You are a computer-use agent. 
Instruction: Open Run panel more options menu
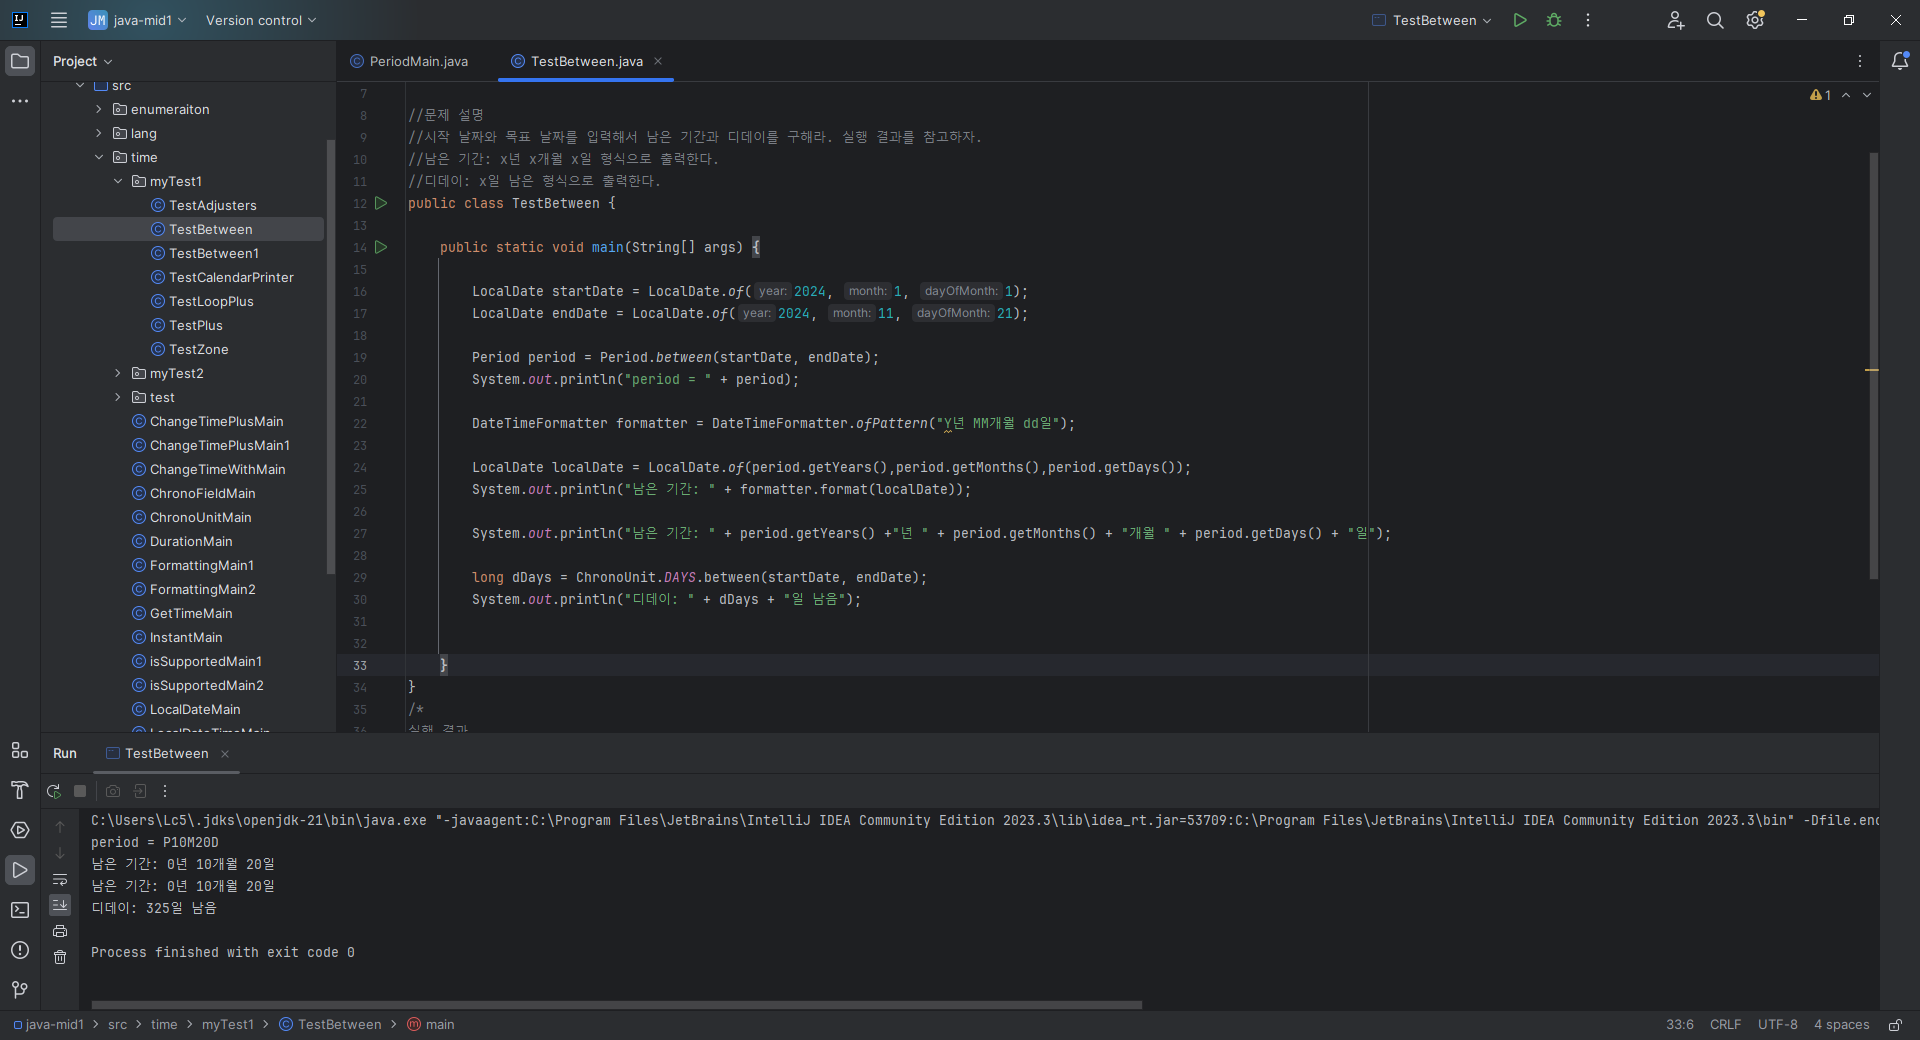[x=165, y=791]
